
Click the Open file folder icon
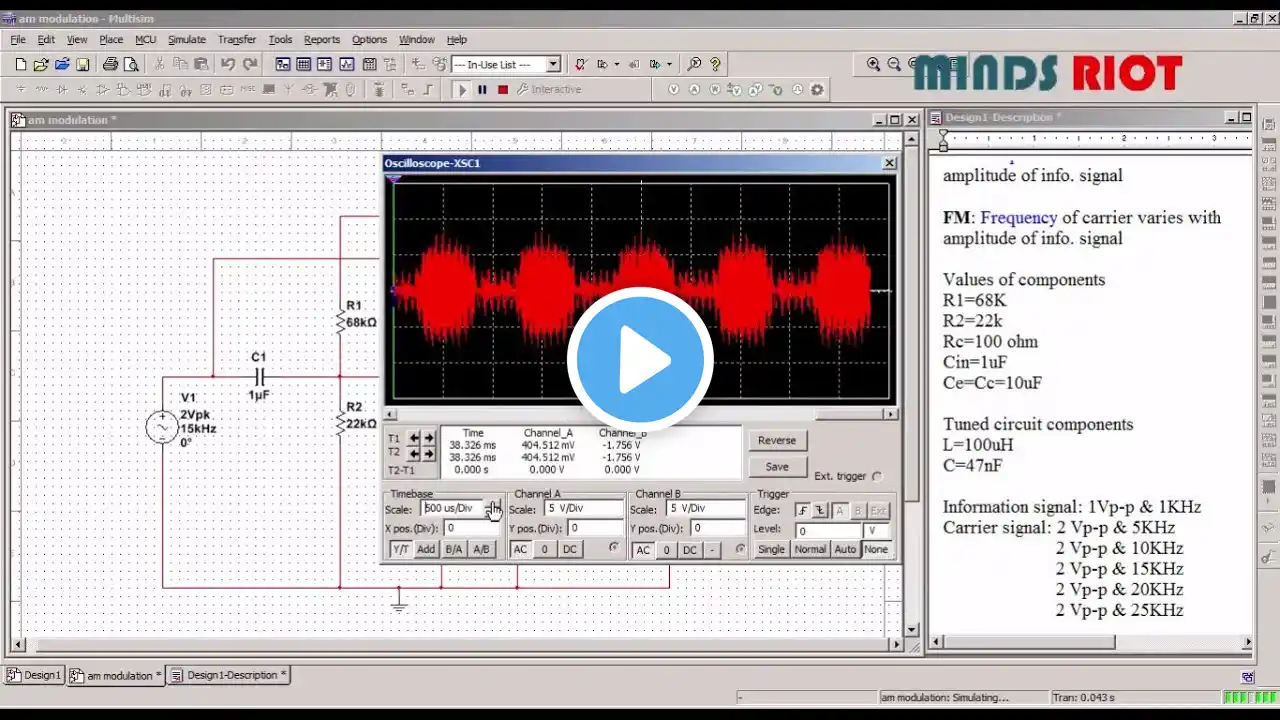(x=41, y=64)
